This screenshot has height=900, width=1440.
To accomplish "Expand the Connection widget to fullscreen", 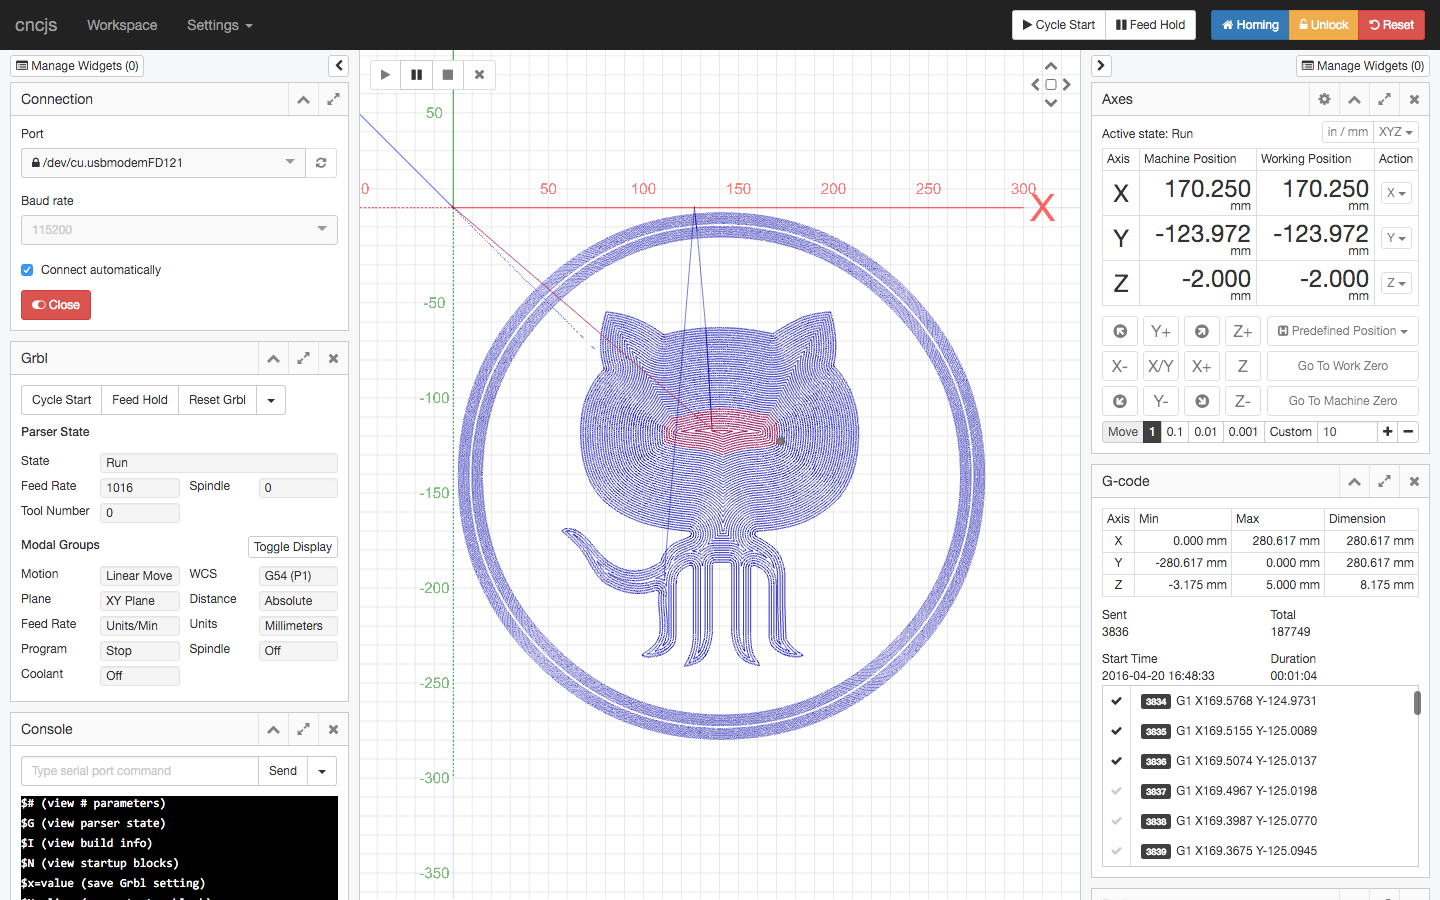I will point(333,99).
